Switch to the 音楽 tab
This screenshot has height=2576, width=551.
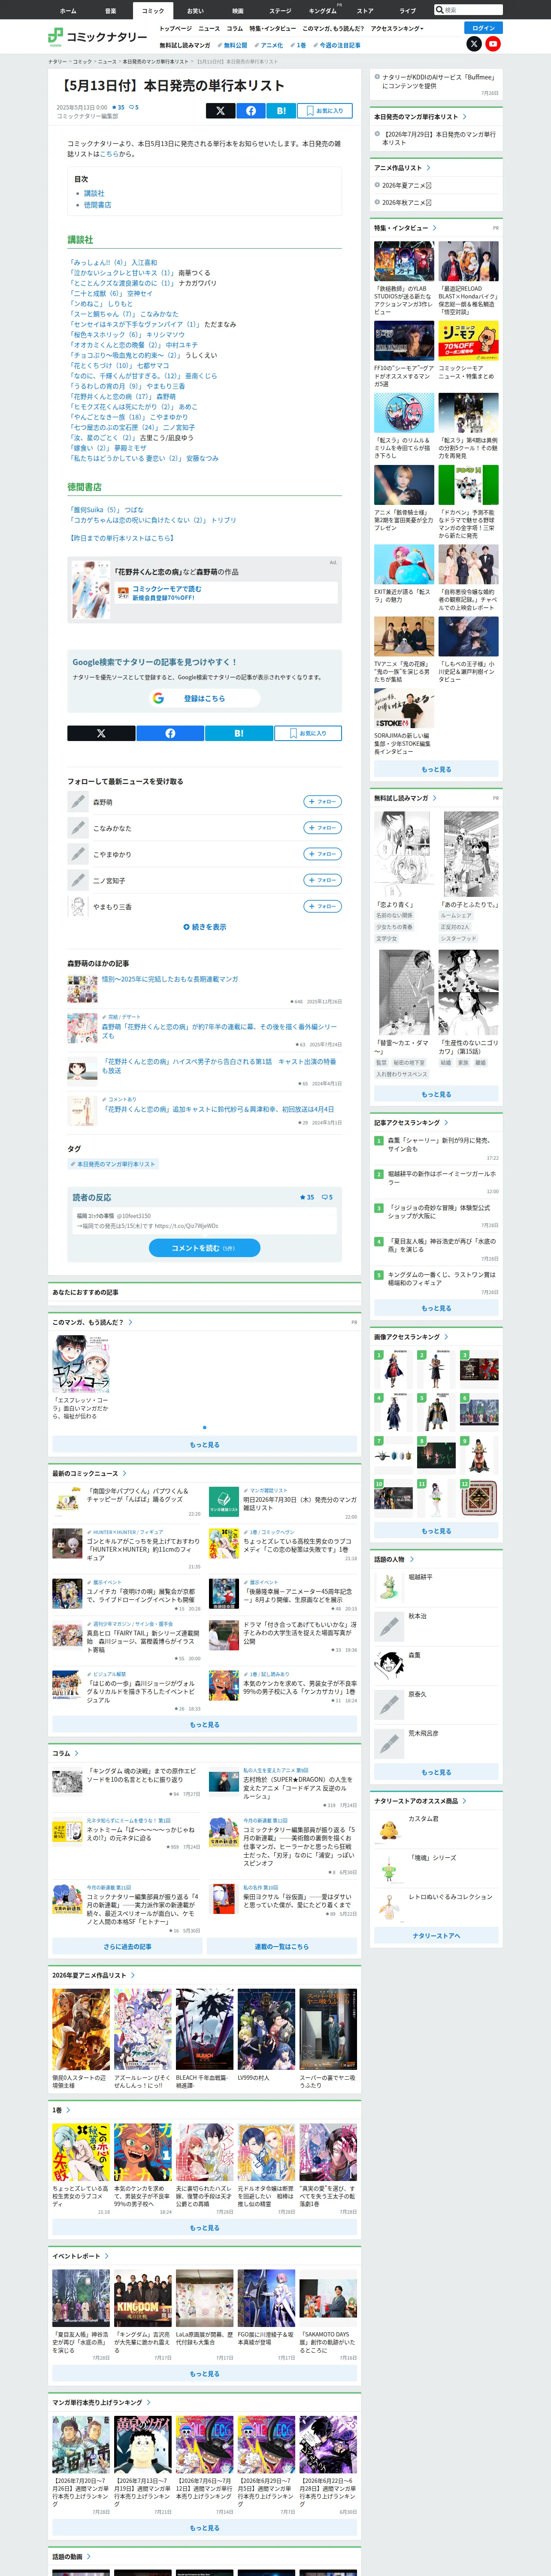(x=110, y=10)
